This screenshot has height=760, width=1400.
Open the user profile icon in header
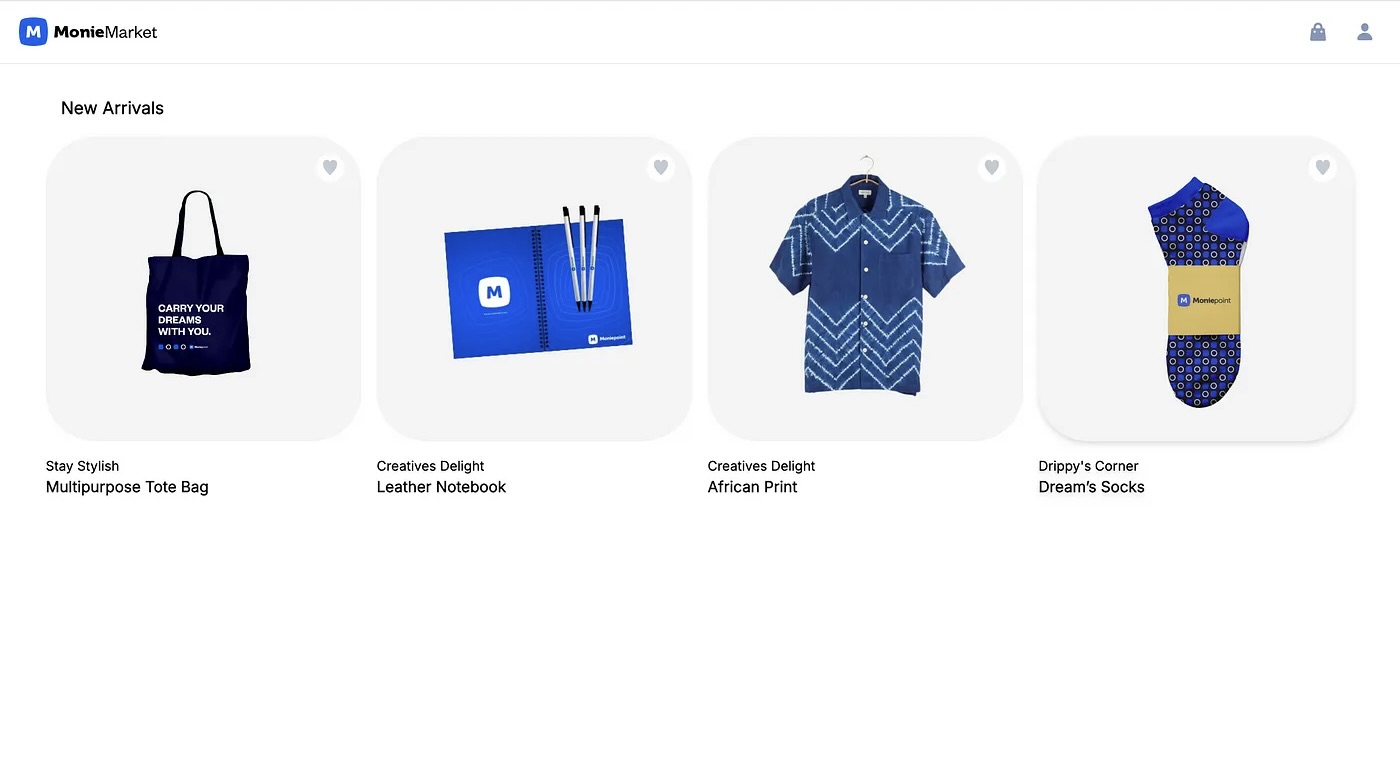pyautogui.click(x=1365, y=32)
